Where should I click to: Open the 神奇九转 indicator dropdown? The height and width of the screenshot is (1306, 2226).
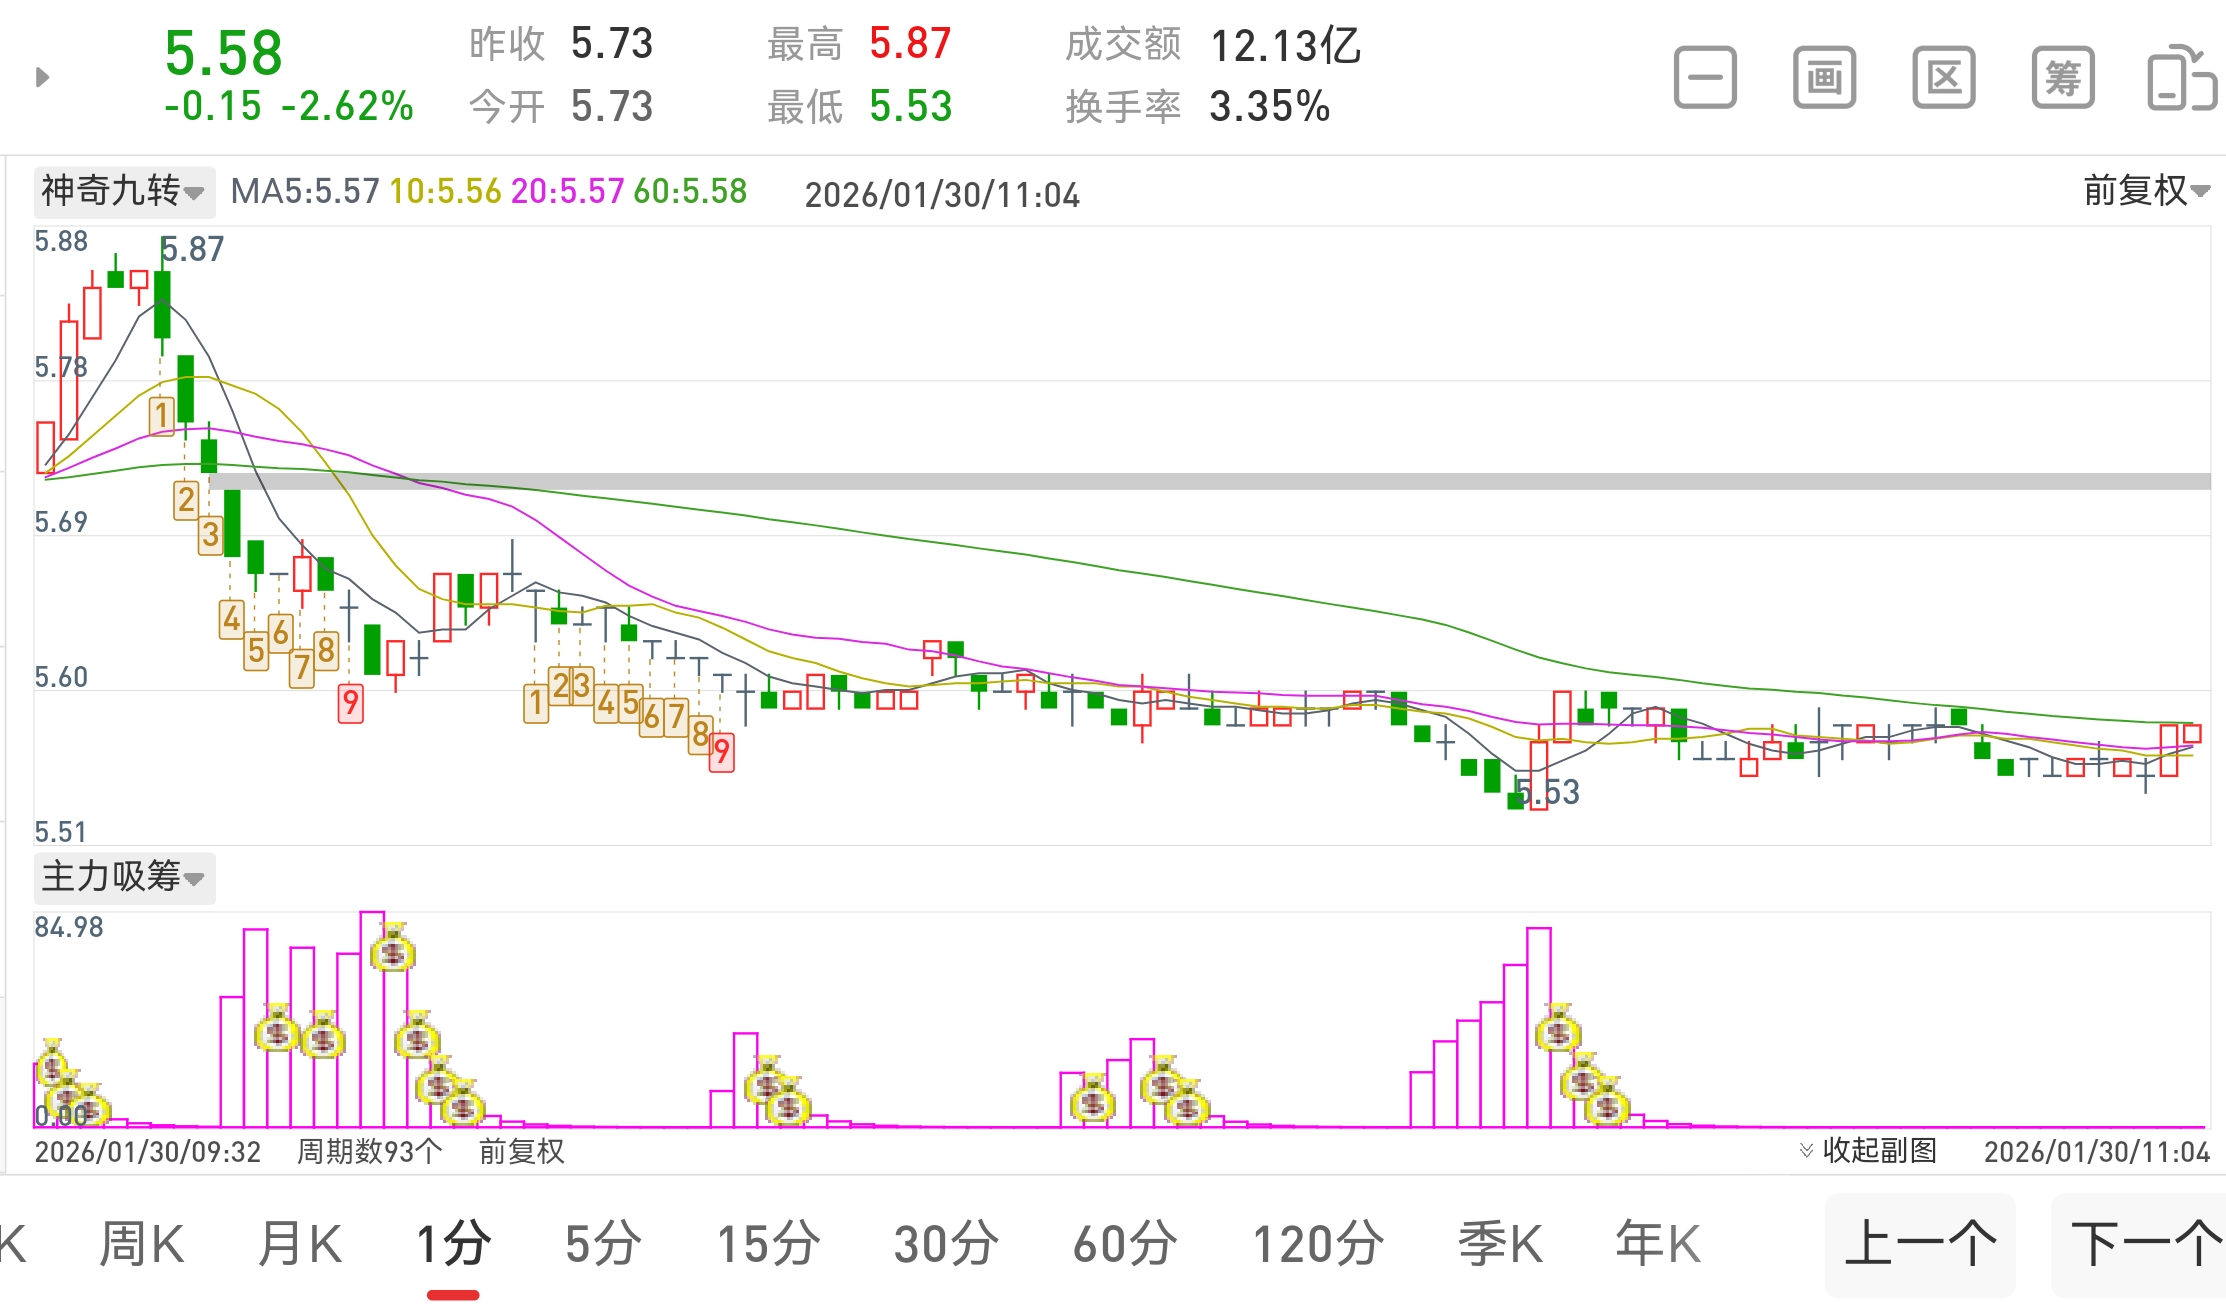(x=123, y=191)
